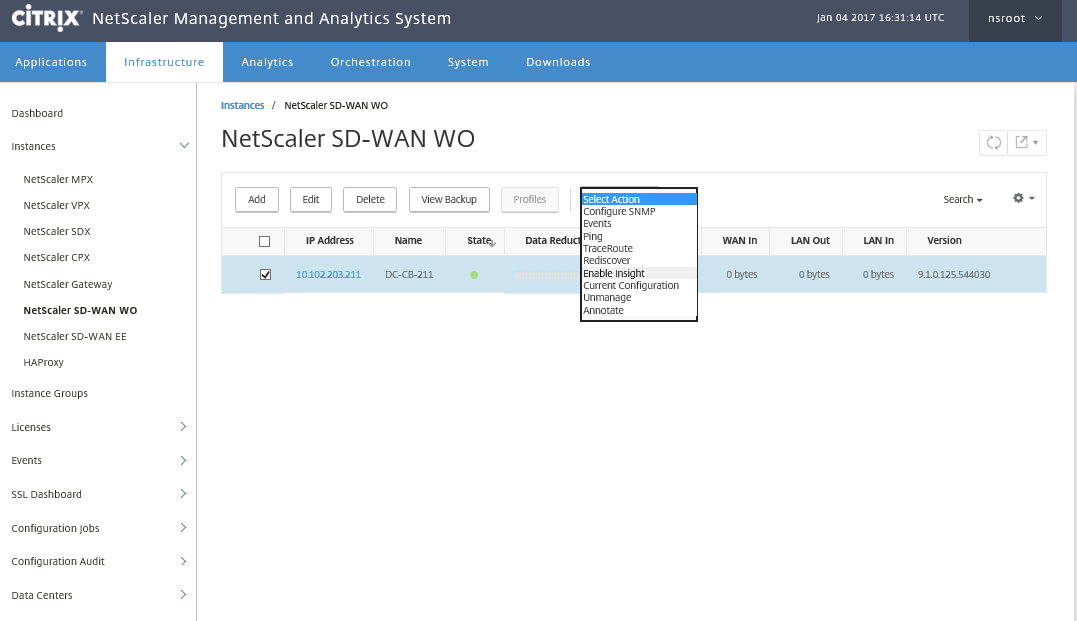Switch to the Applications tab
This screenshot has width=1077, height=621.
point(52,62)
